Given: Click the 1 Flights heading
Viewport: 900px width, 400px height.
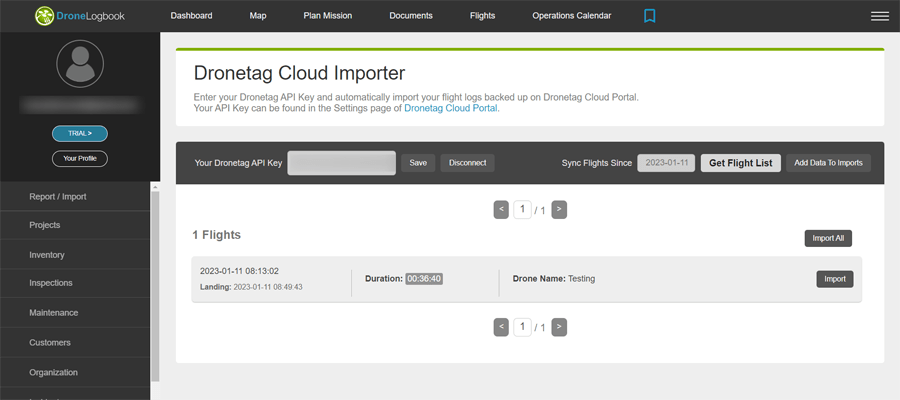Looking at the screenshot, I should [x=216, y=235].
